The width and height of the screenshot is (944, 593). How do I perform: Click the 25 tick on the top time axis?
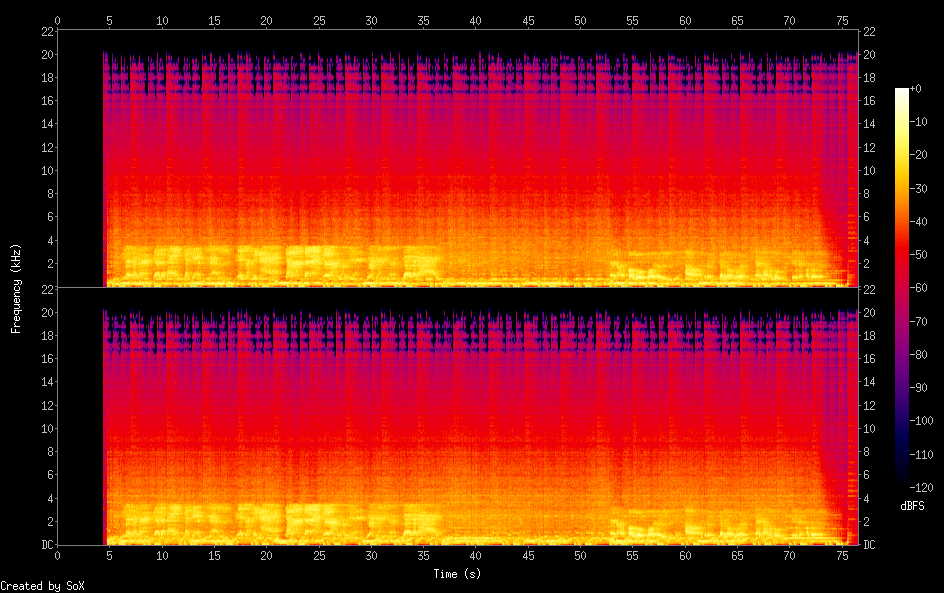point(319,20)
